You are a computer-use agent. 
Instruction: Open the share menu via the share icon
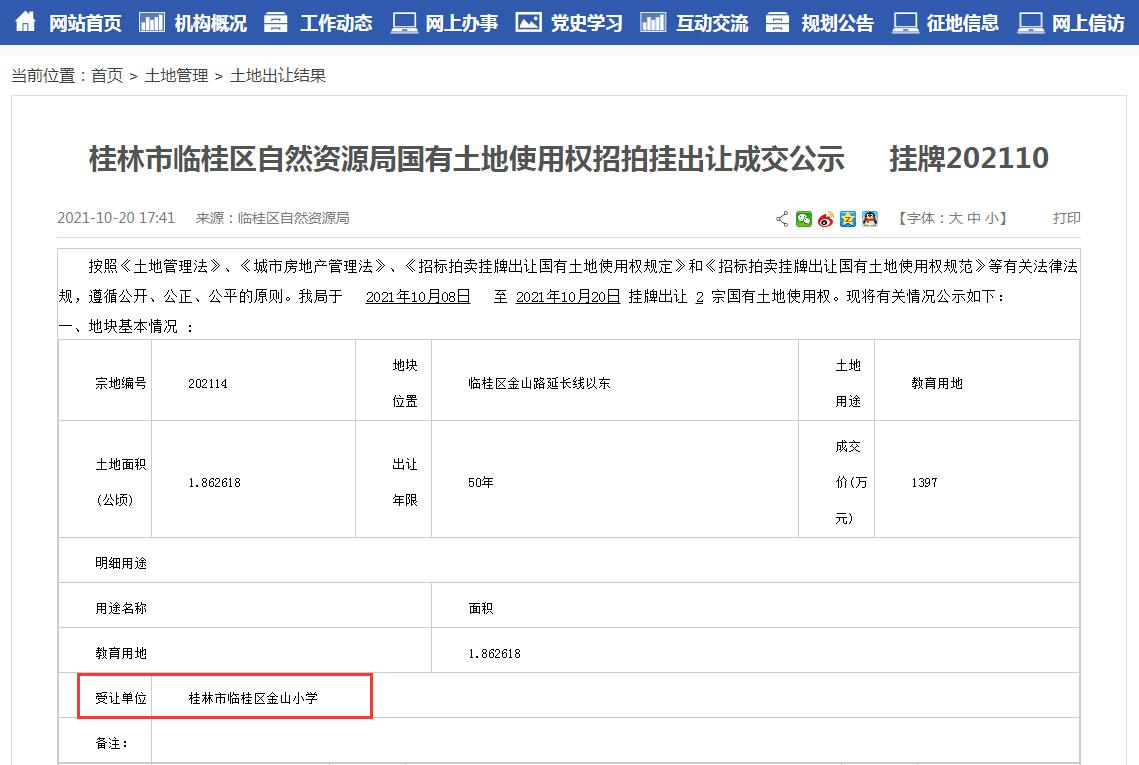[783, 218]
